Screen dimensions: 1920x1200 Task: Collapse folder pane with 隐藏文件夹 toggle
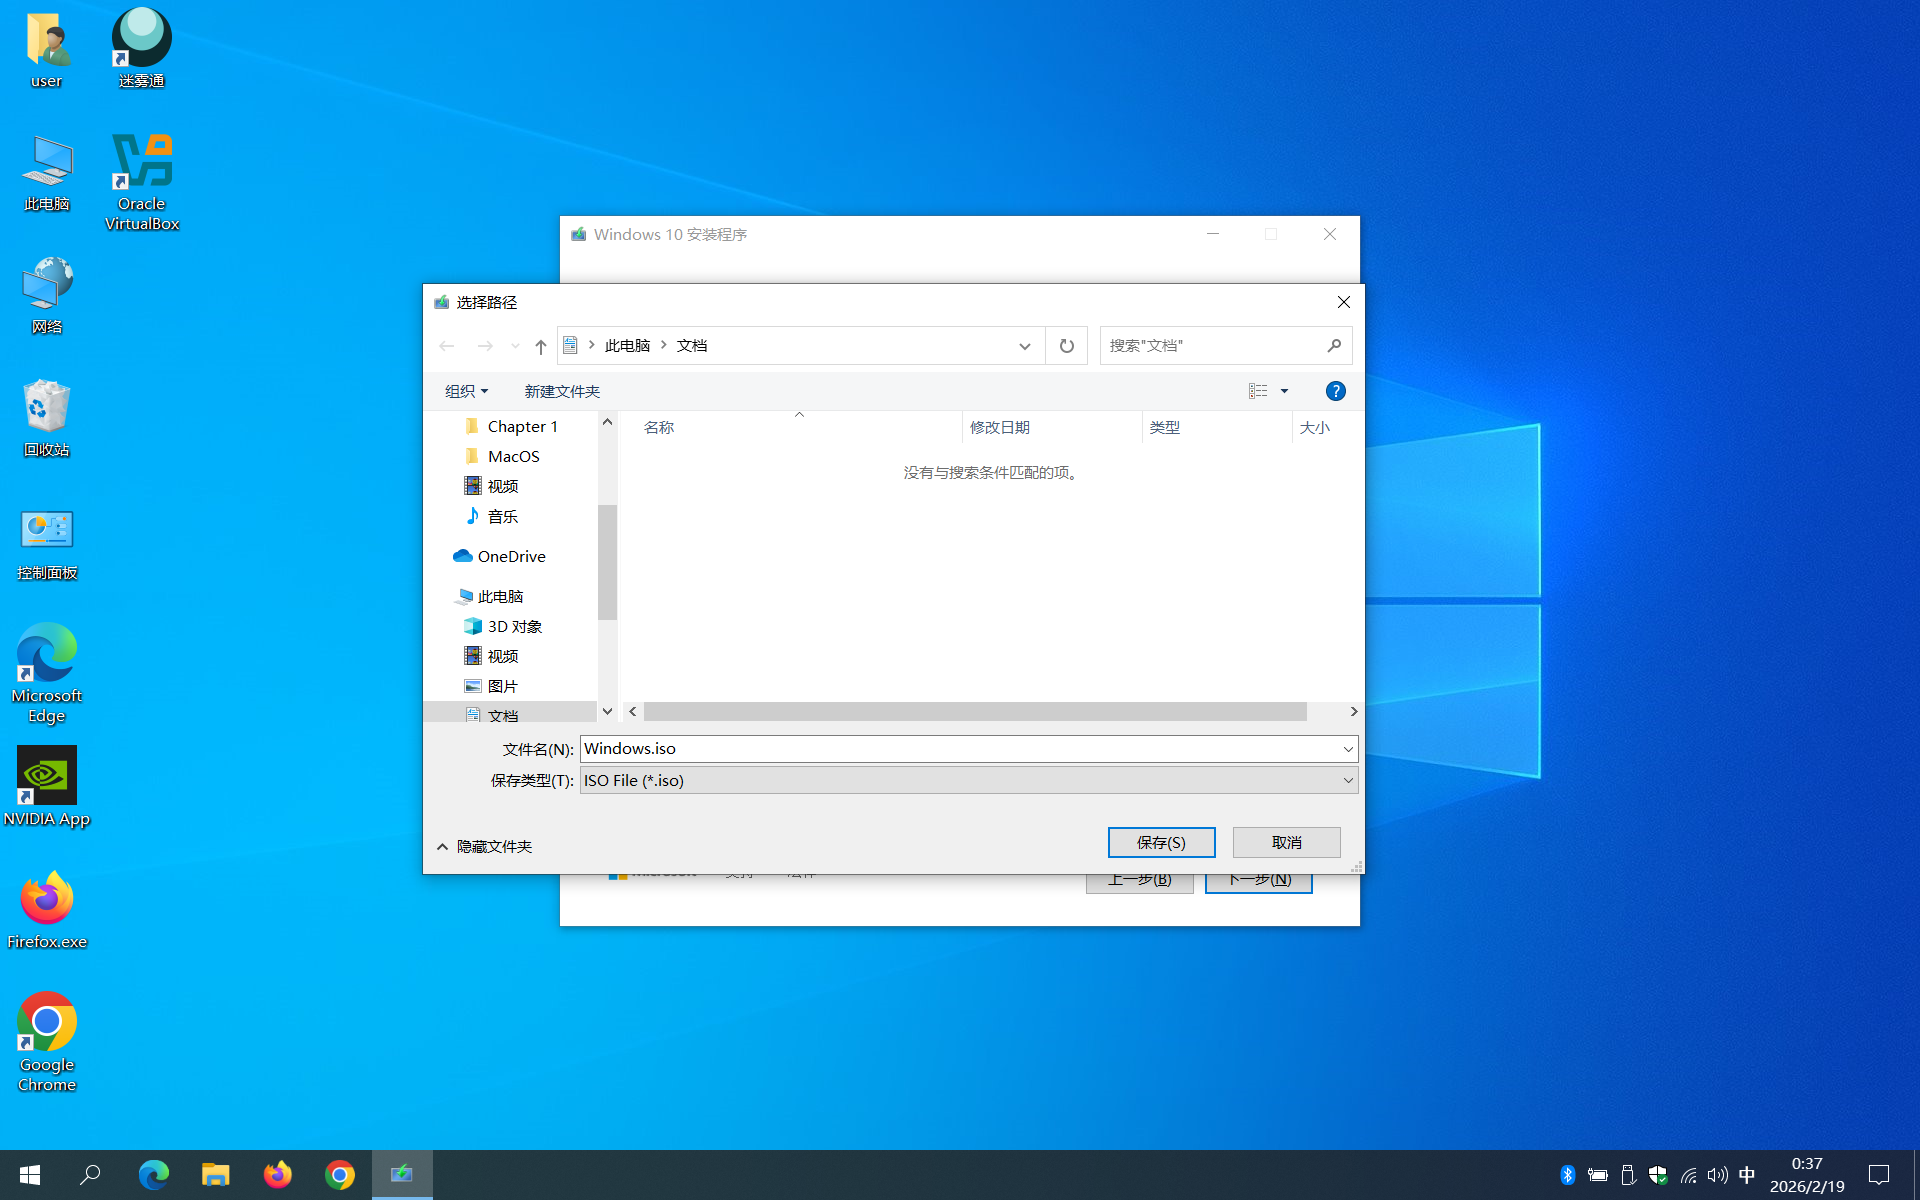pos(485,846)
